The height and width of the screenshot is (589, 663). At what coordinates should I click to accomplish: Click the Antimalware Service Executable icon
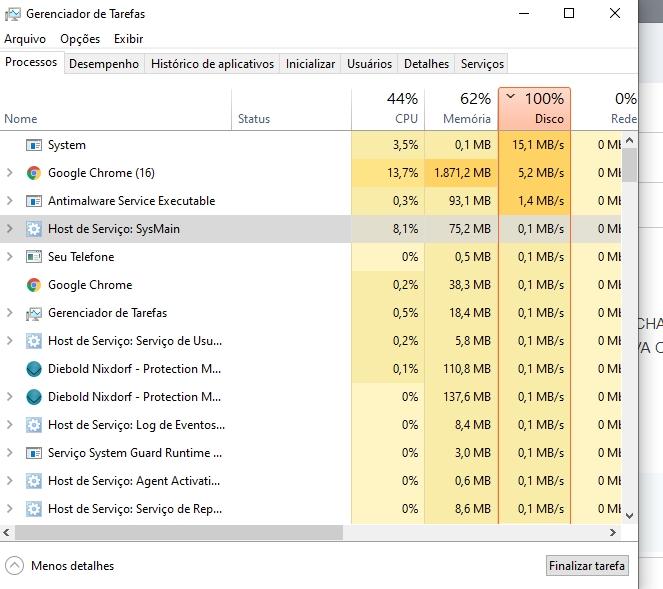pyautogui.click(x=34, y=201)
